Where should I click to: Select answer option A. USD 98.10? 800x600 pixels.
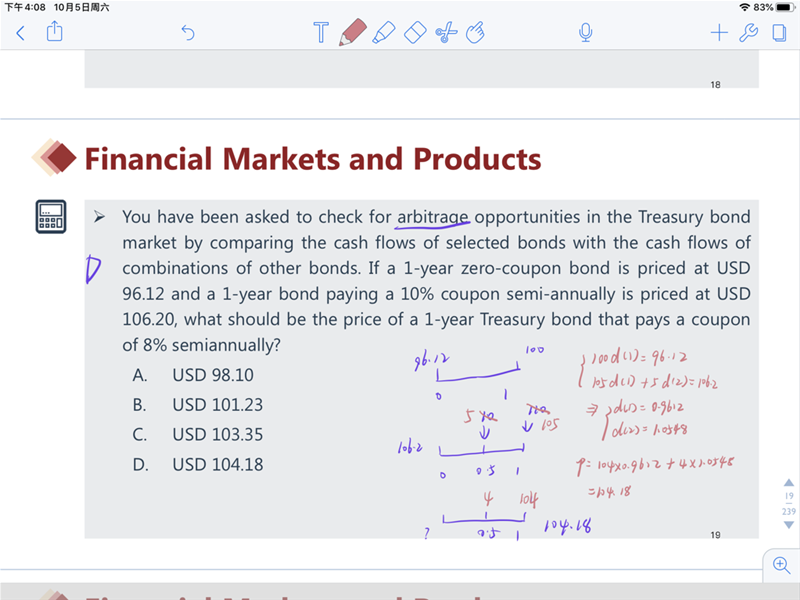click(193, 375)
